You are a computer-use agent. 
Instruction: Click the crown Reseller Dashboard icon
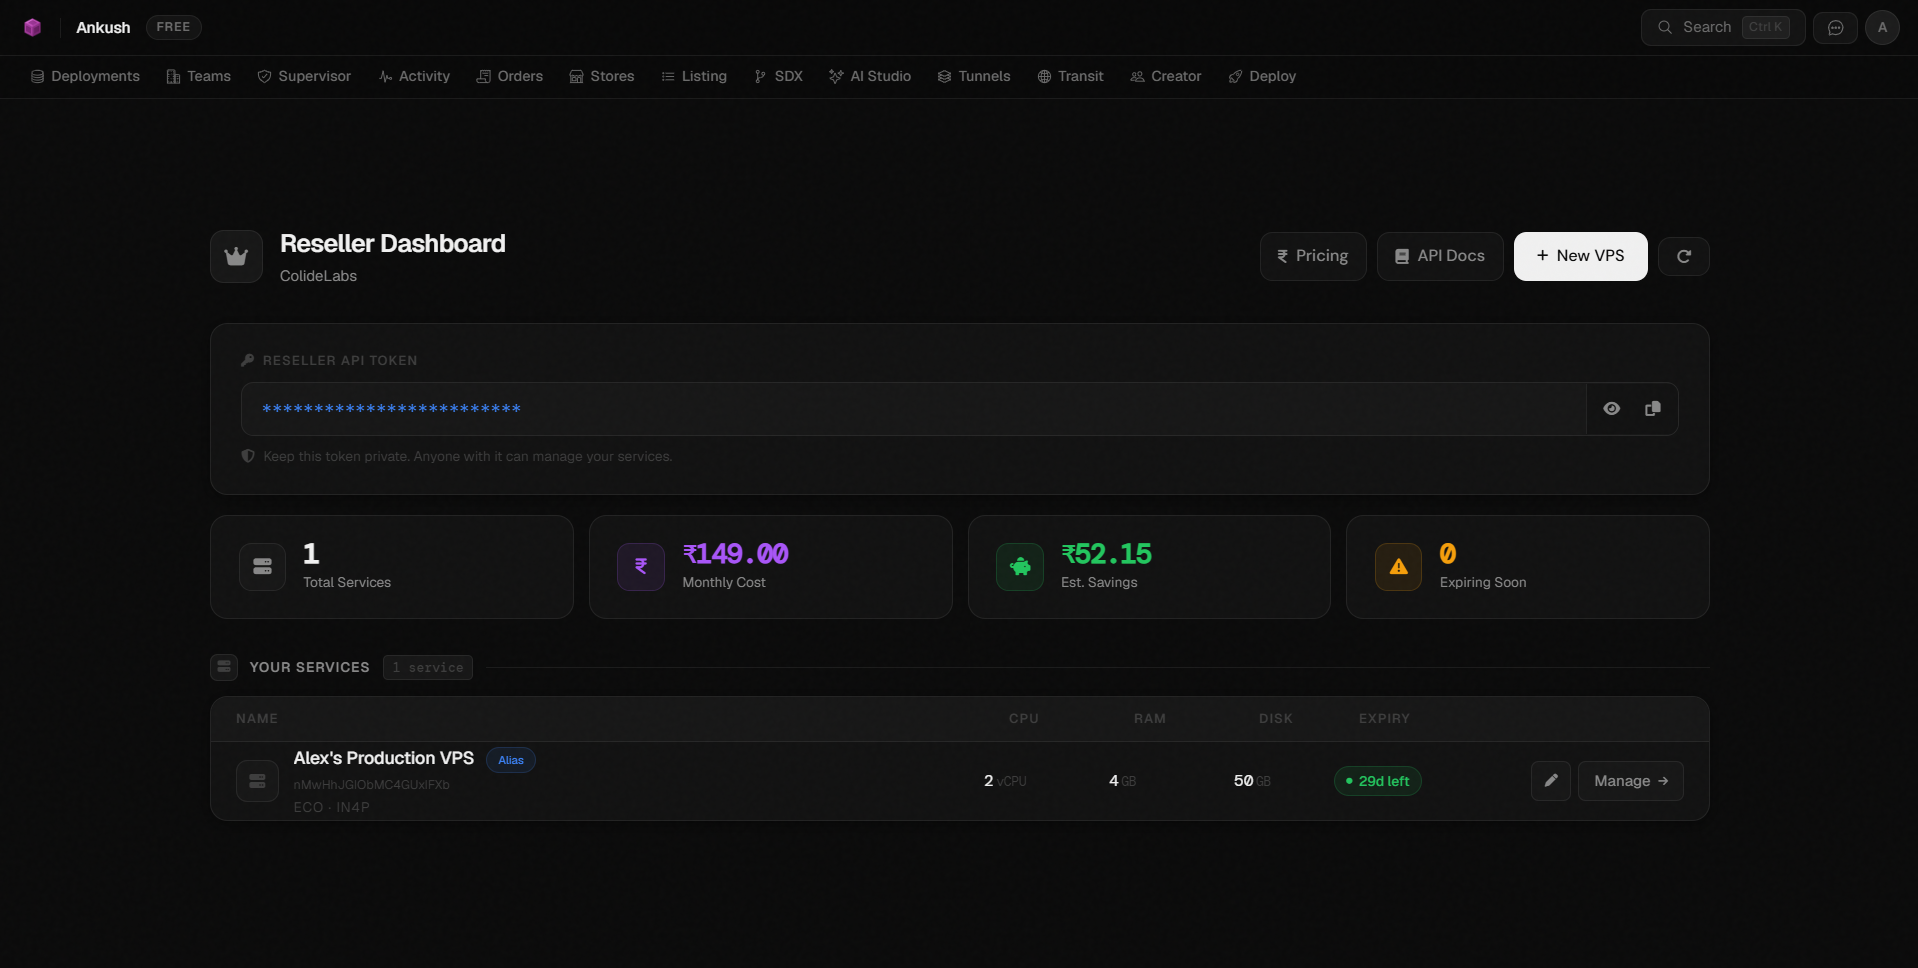[236, 257]
